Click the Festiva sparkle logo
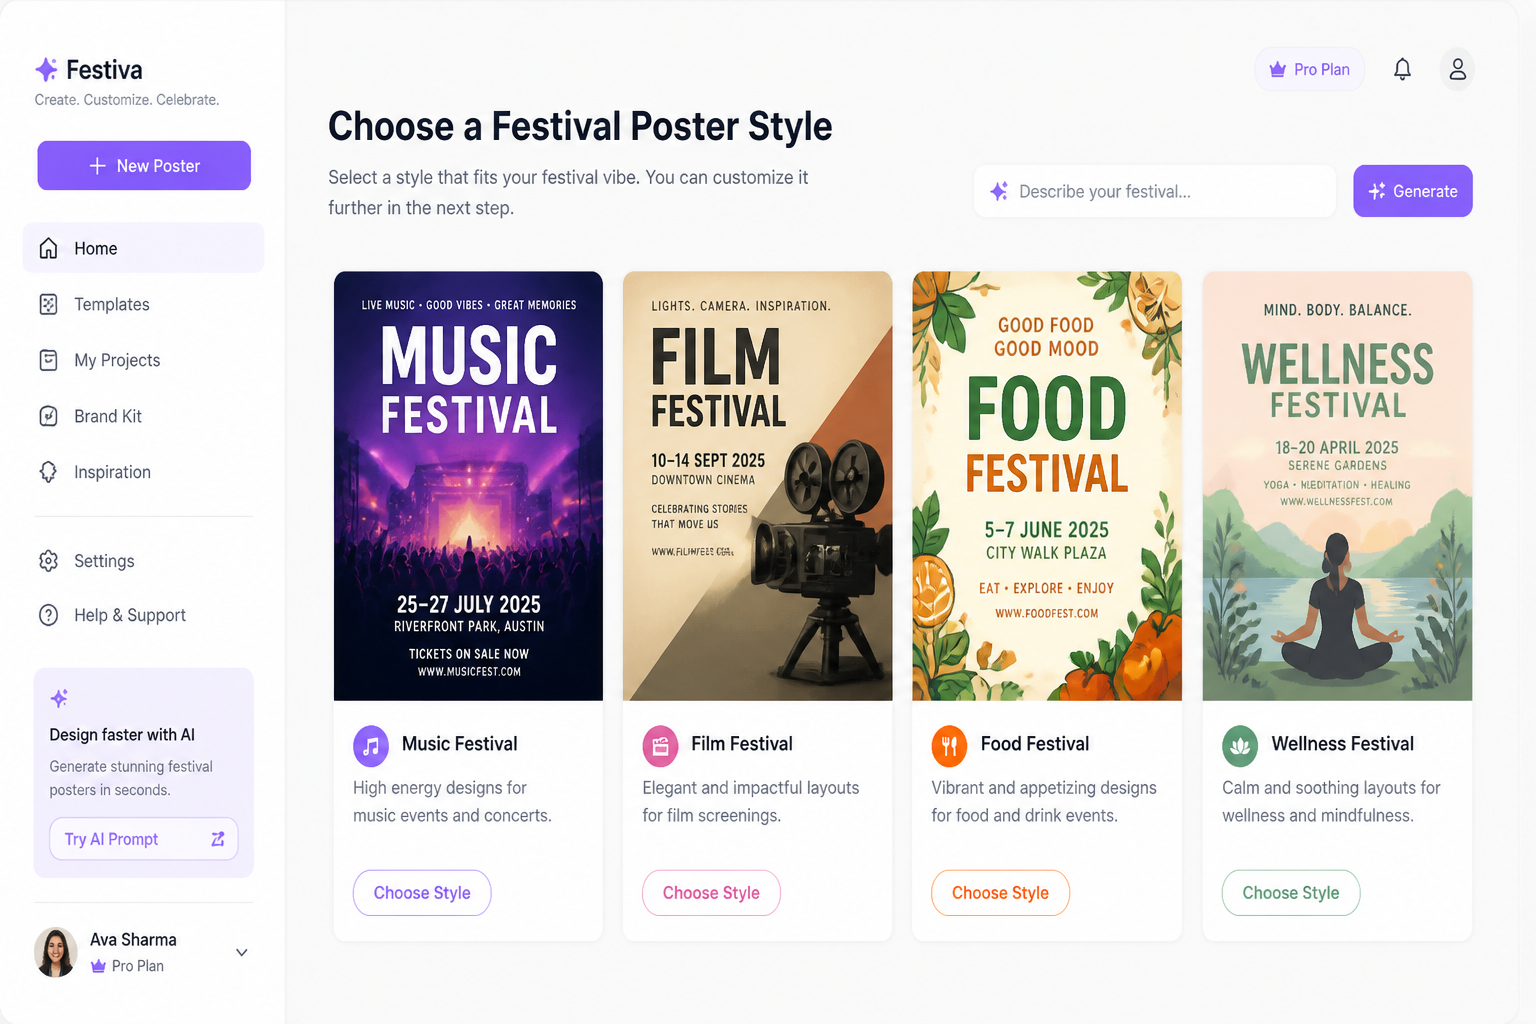The height and width of the screenshot is (1024, 1536). (x=46, y=69)
